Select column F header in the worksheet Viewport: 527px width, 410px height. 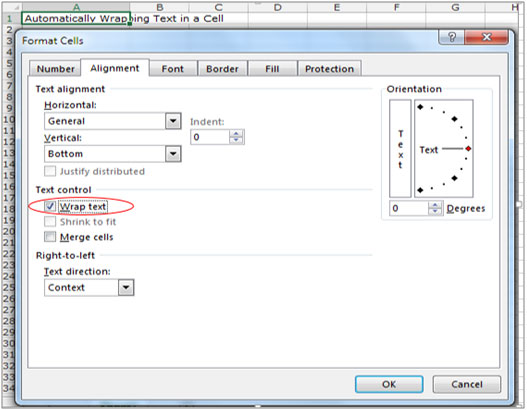coord(396,7)
